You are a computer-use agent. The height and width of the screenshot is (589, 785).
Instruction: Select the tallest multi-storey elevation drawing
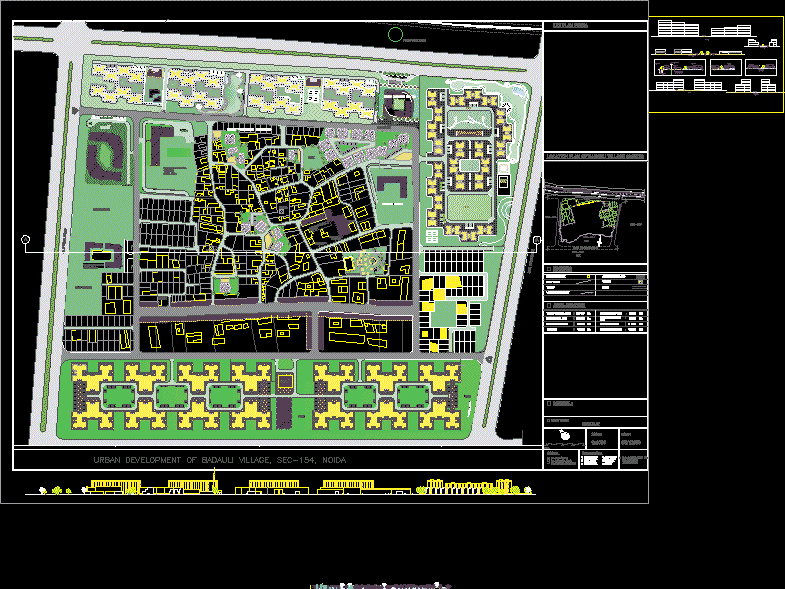tap(678, 29)
